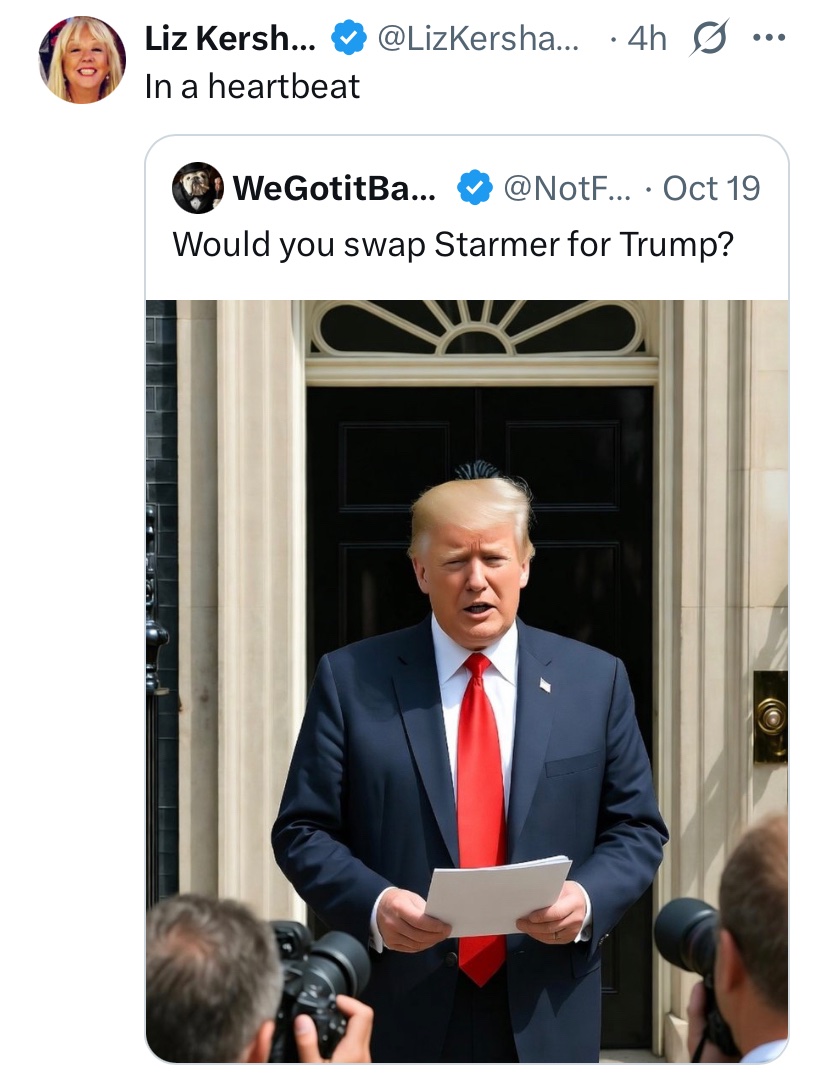The image size is (828, 1079).
Task: Open the Liz Kersh... display name
Action: 230,38
